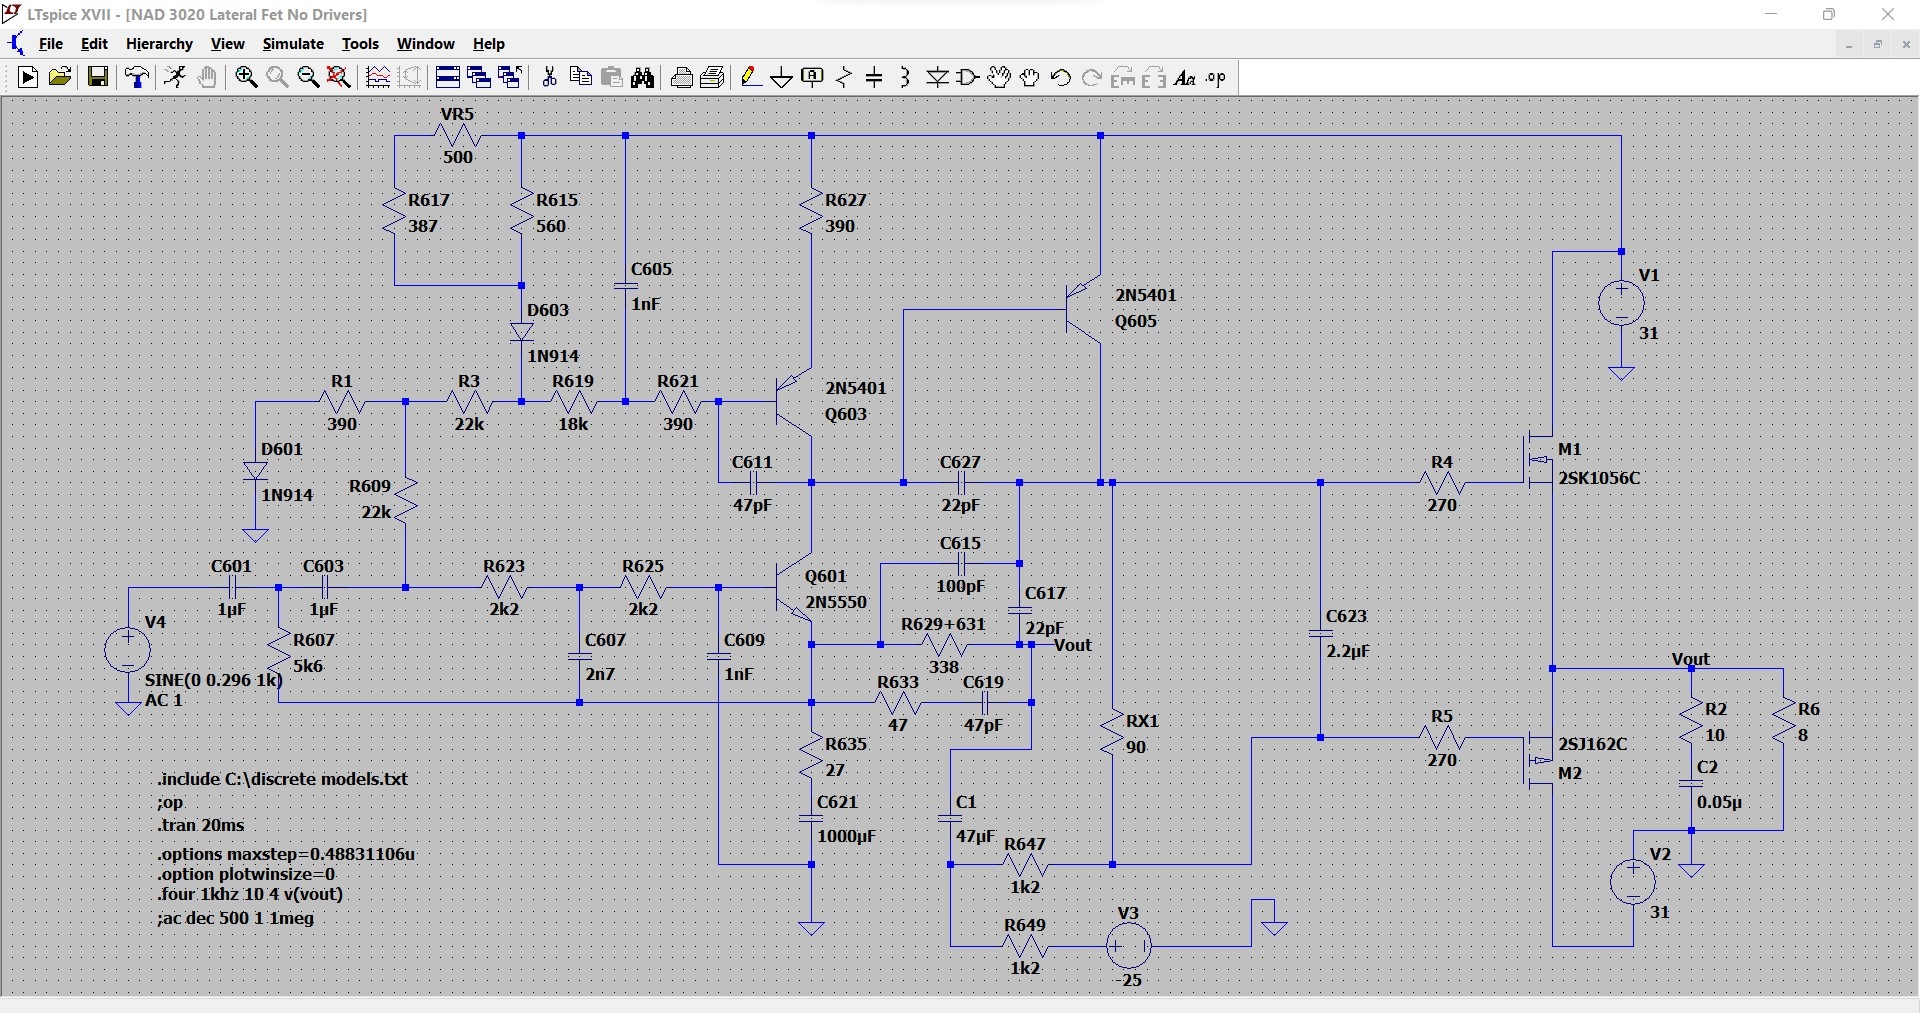Select the Place Diode tool

[x=937, y=78]
